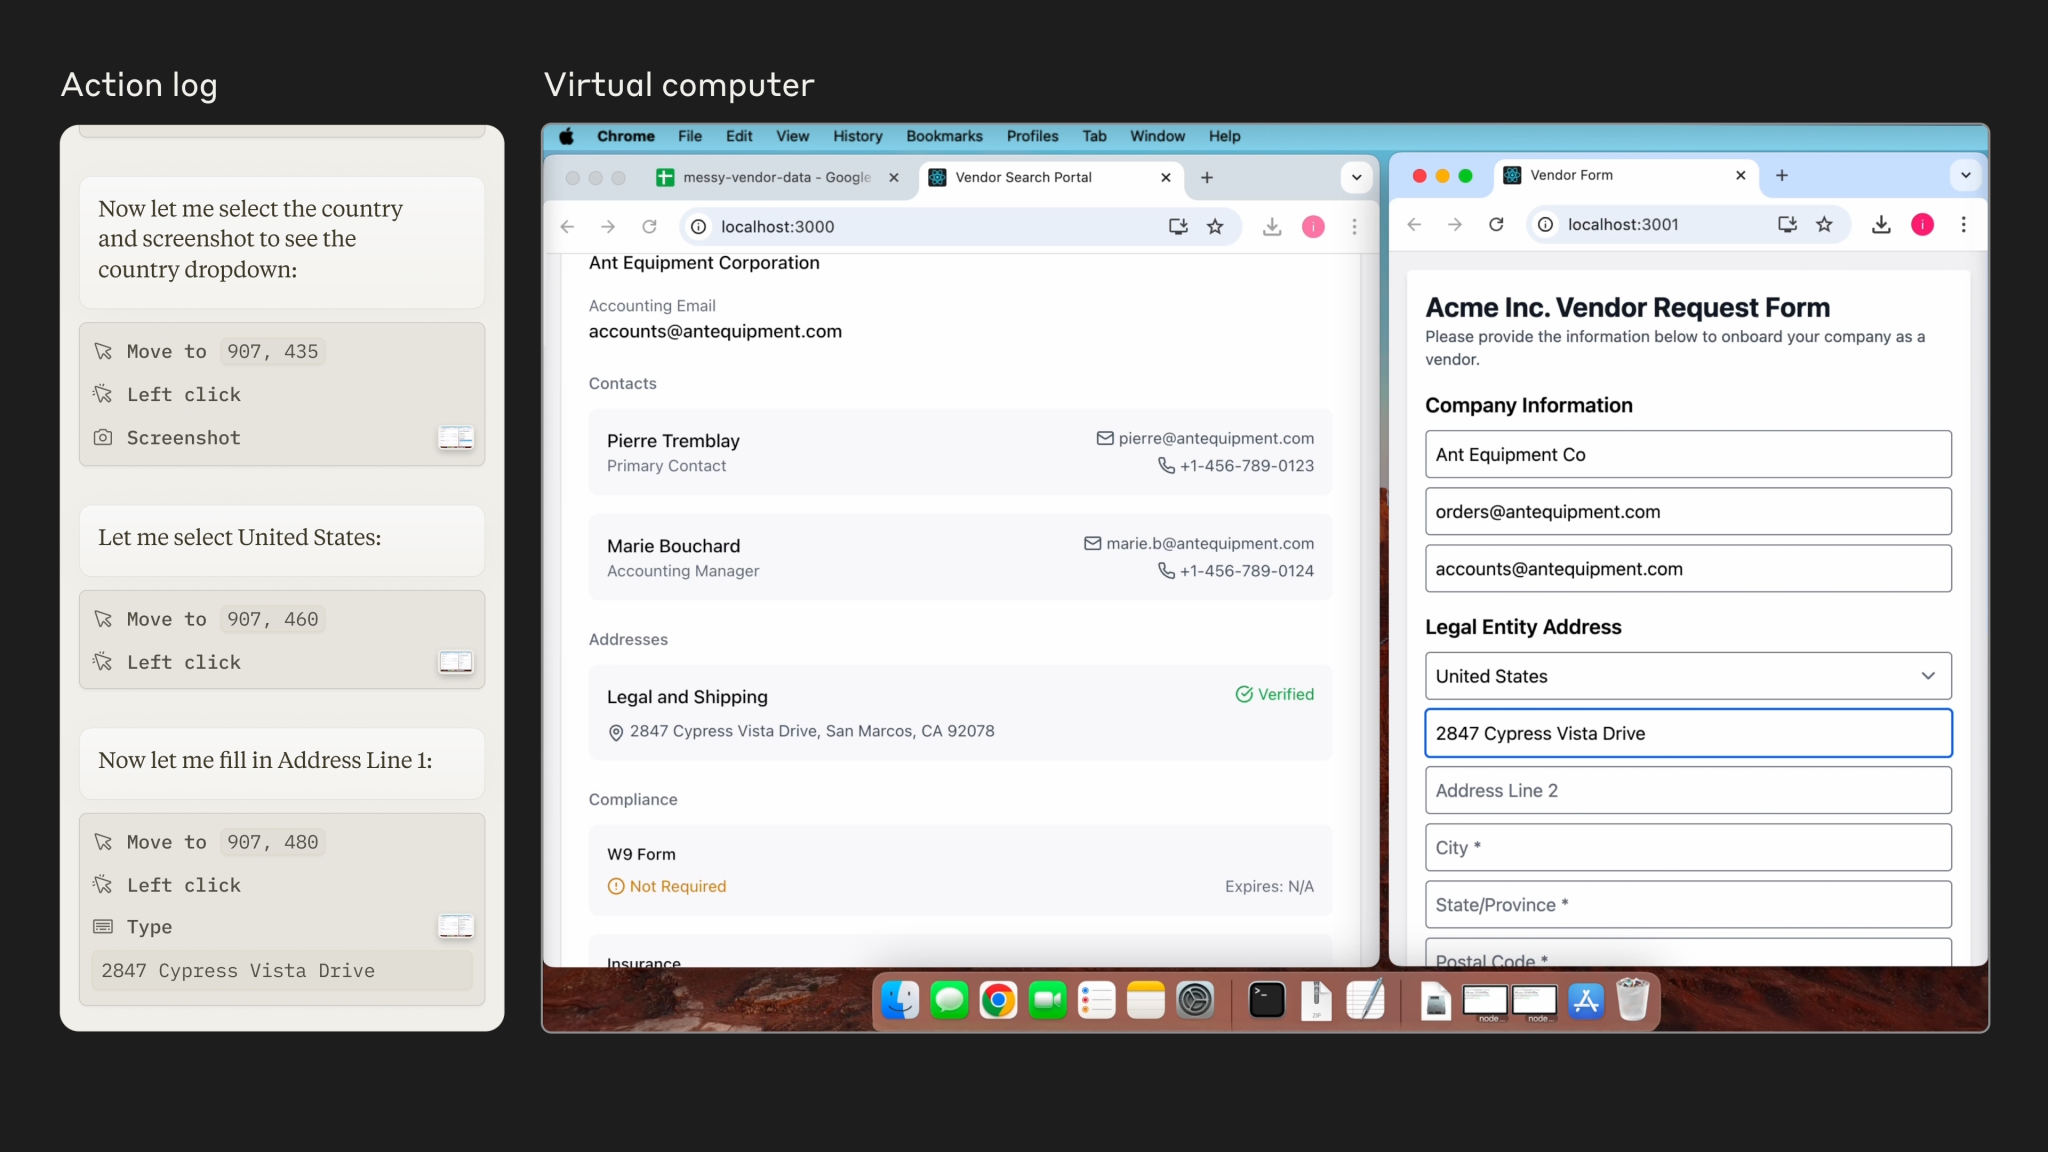Image resolution: width=2048 pixels, height=1152 pixels.
Task: Open Chrome browser History menu
Action: pyautogui.click(x=855, y=135)
